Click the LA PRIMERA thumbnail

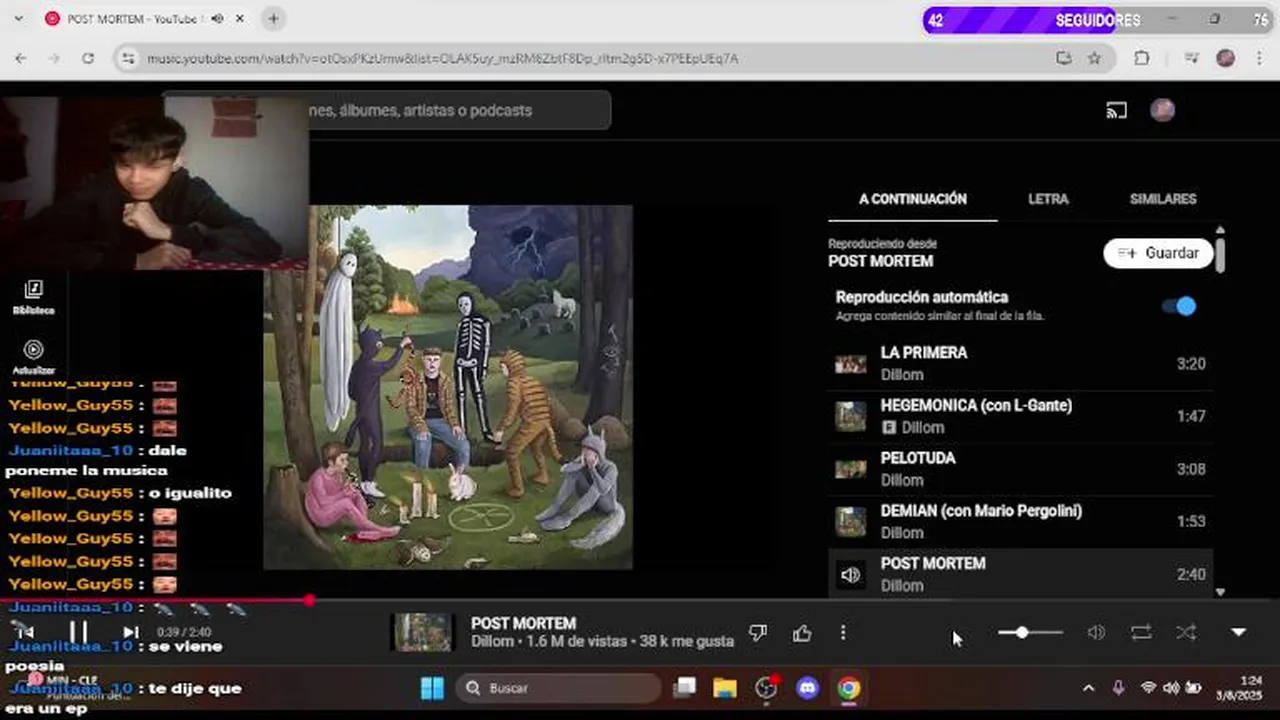[851, 364]
